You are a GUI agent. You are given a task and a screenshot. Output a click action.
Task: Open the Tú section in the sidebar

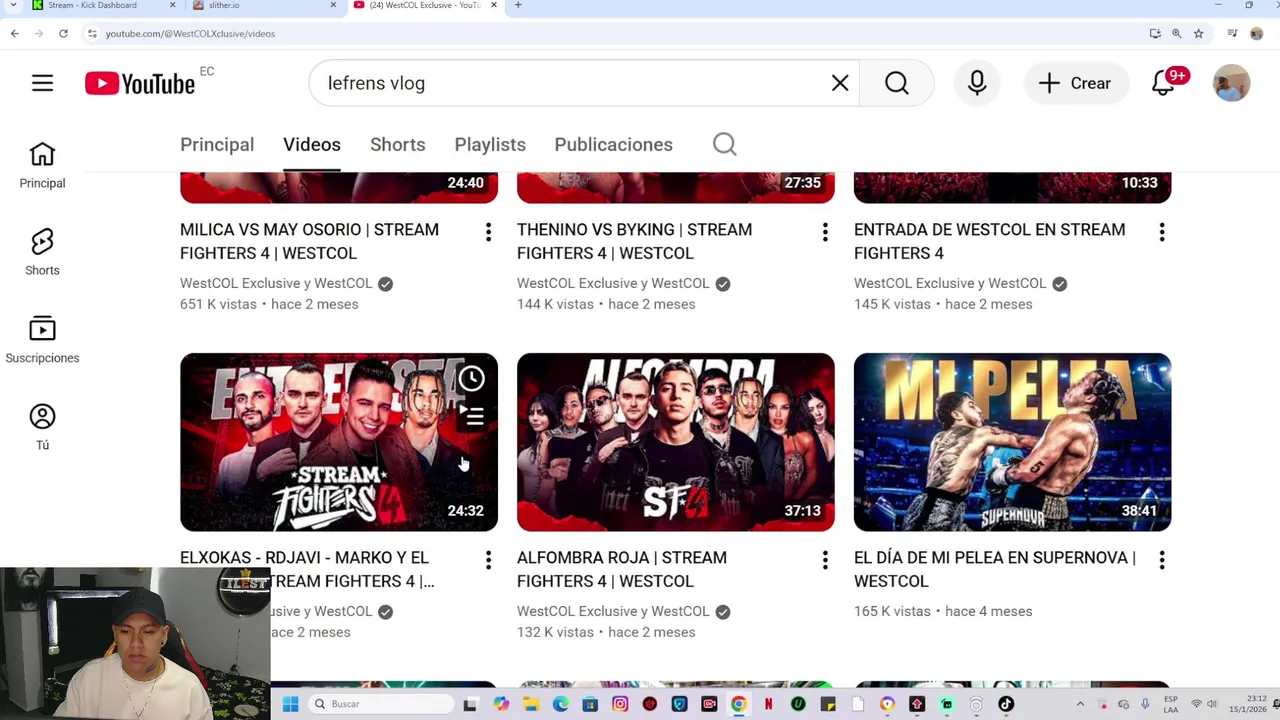tap(42, 427)
